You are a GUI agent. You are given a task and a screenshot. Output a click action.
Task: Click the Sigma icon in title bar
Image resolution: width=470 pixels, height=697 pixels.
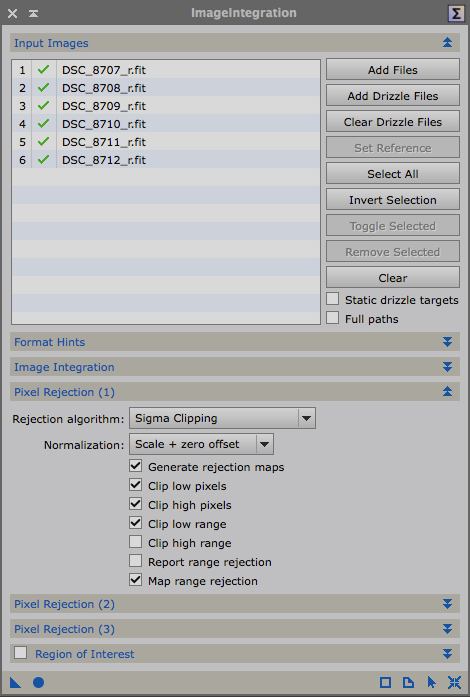[x=456, y=14]
